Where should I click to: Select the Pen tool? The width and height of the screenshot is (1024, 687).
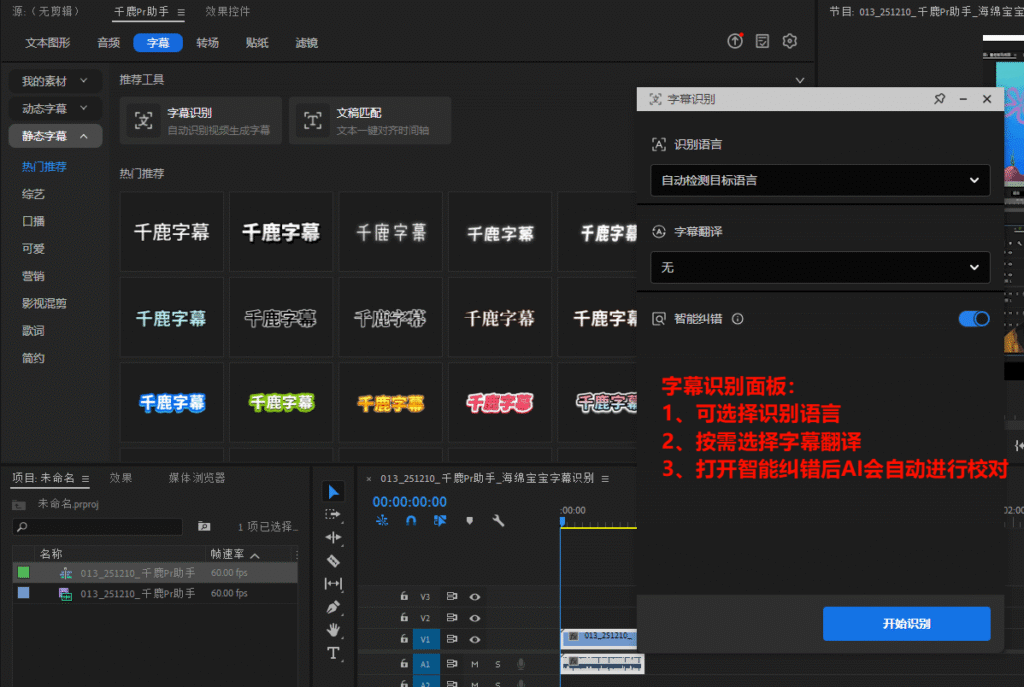point(334,607)
